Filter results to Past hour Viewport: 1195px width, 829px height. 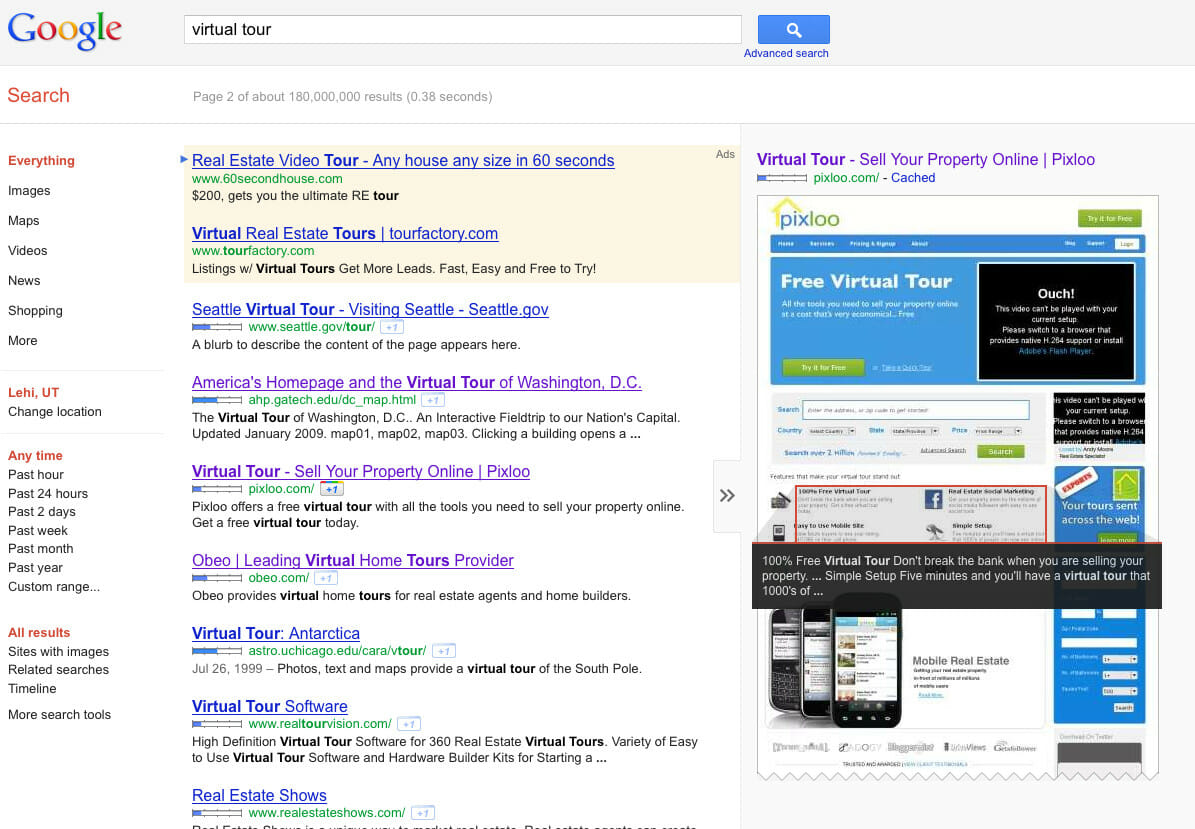pos(36,475)
